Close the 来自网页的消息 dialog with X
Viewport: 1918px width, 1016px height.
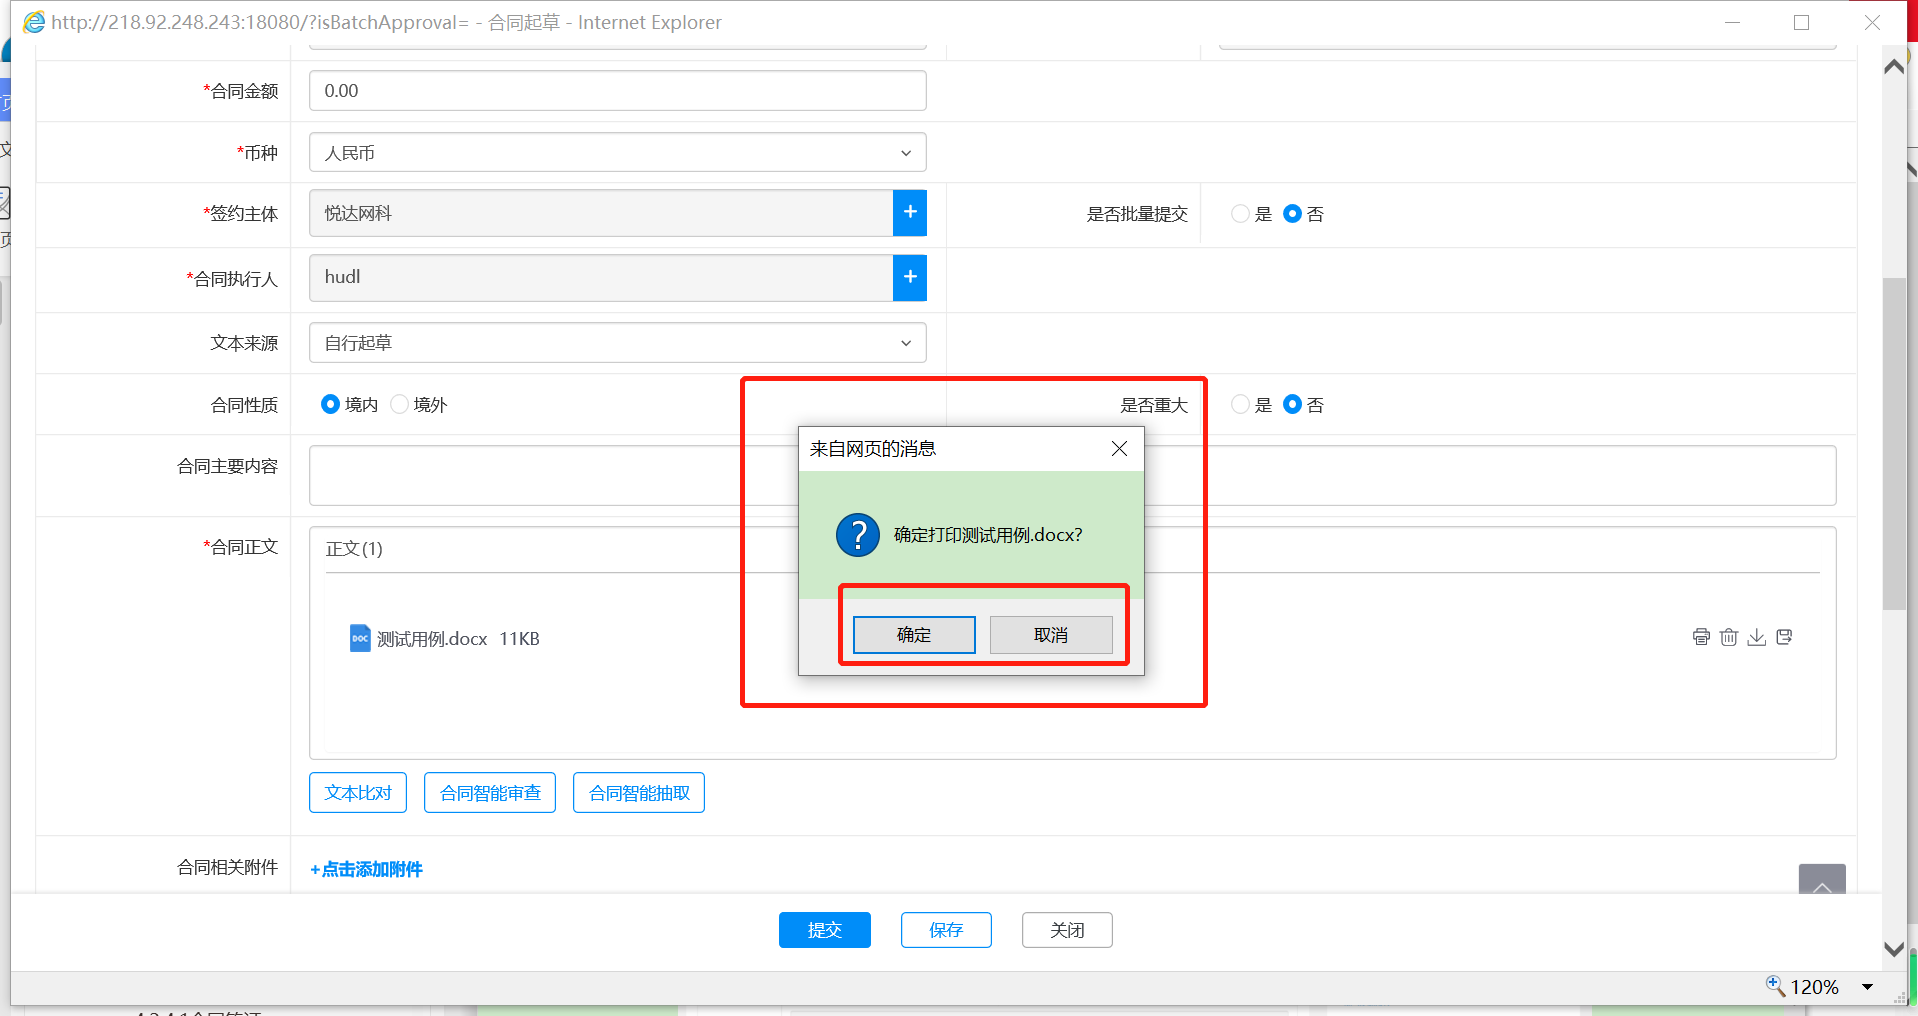(x=1119, y=449)
